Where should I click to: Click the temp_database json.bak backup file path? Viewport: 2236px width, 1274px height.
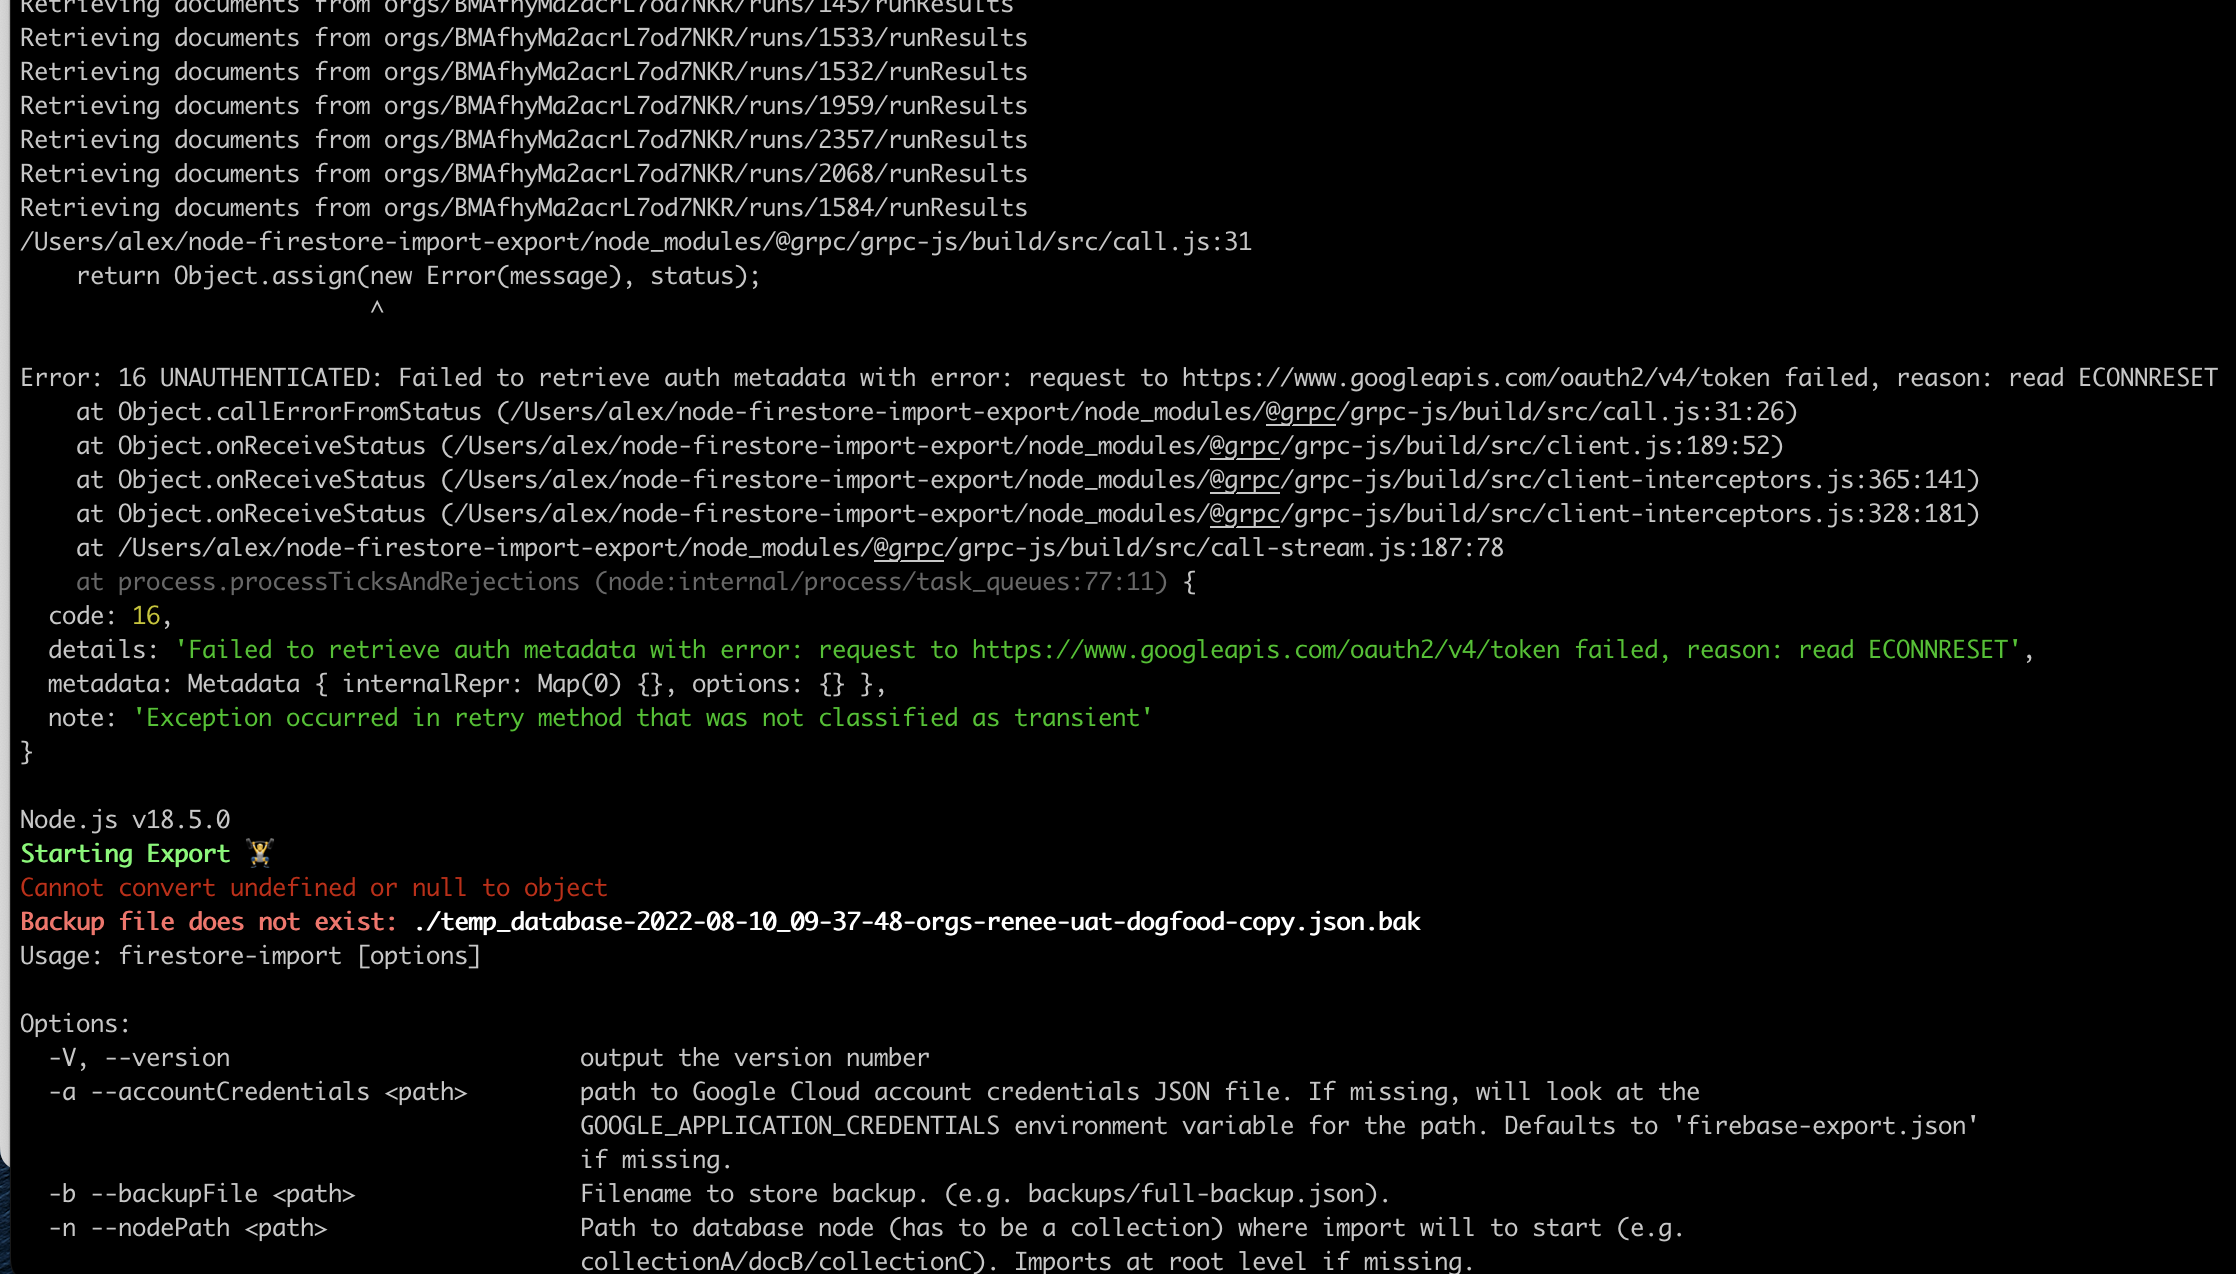coord(916,922)
